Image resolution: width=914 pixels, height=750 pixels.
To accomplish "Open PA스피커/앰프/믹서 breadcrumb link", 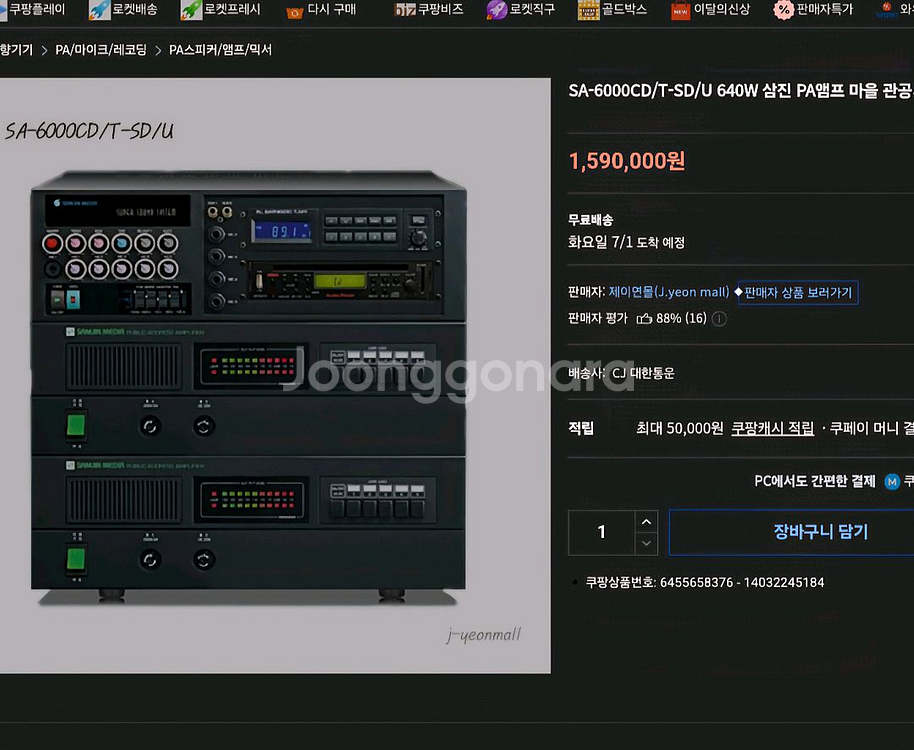I will pos(220,50).
